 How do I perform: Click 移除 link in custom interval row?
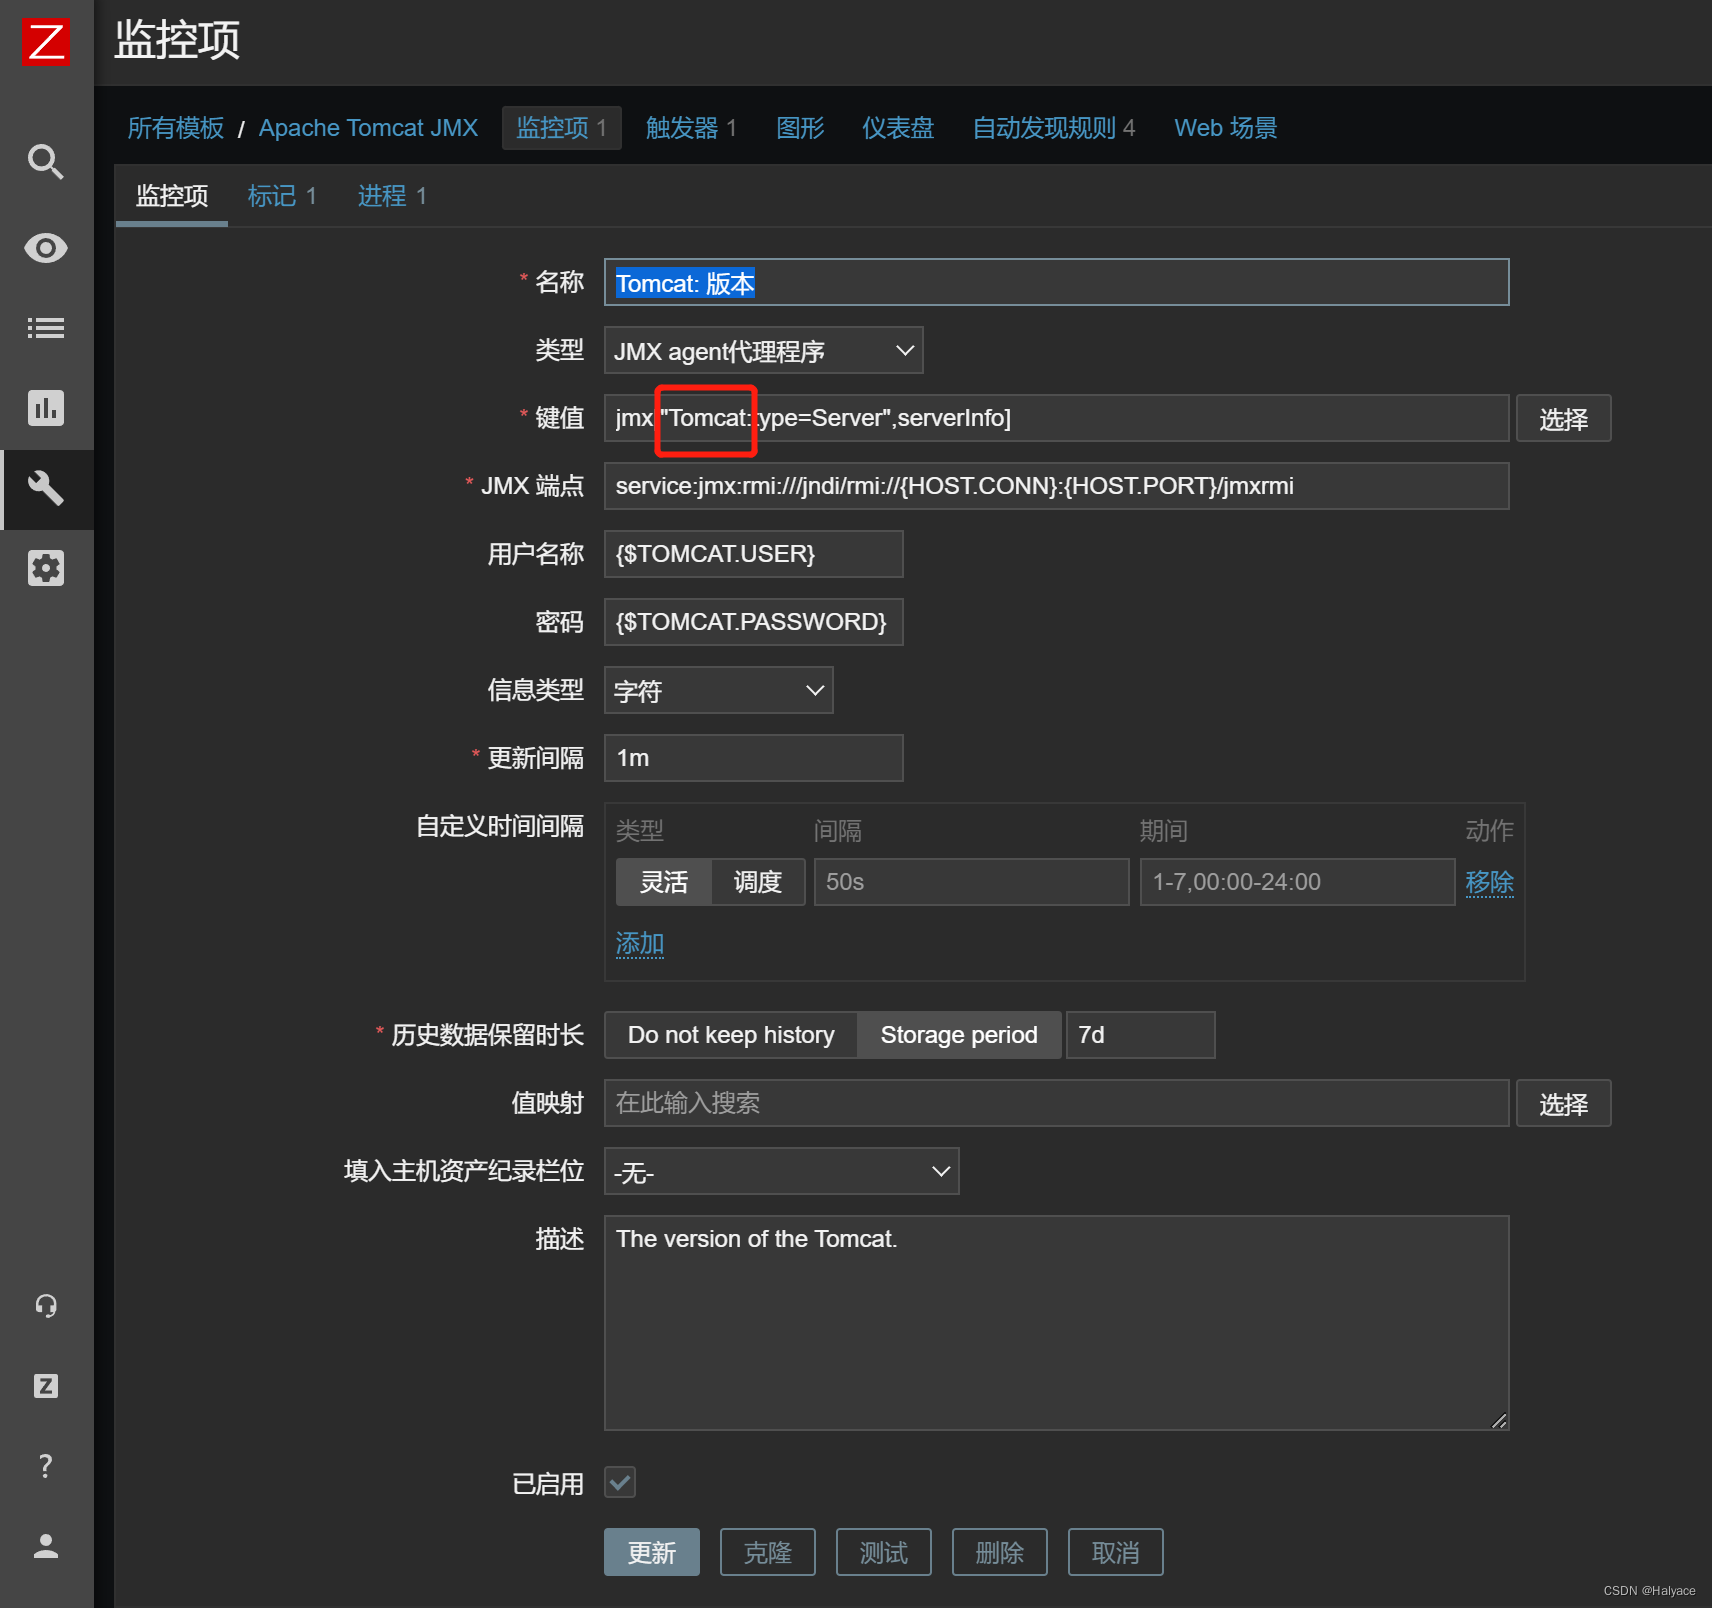pos(1490,882)
